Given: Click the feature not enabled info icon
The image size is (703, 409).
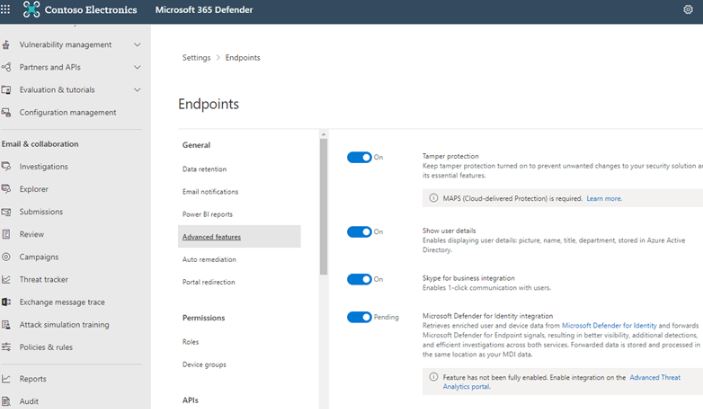Looking at the screenshot, I should pos(434,377).
